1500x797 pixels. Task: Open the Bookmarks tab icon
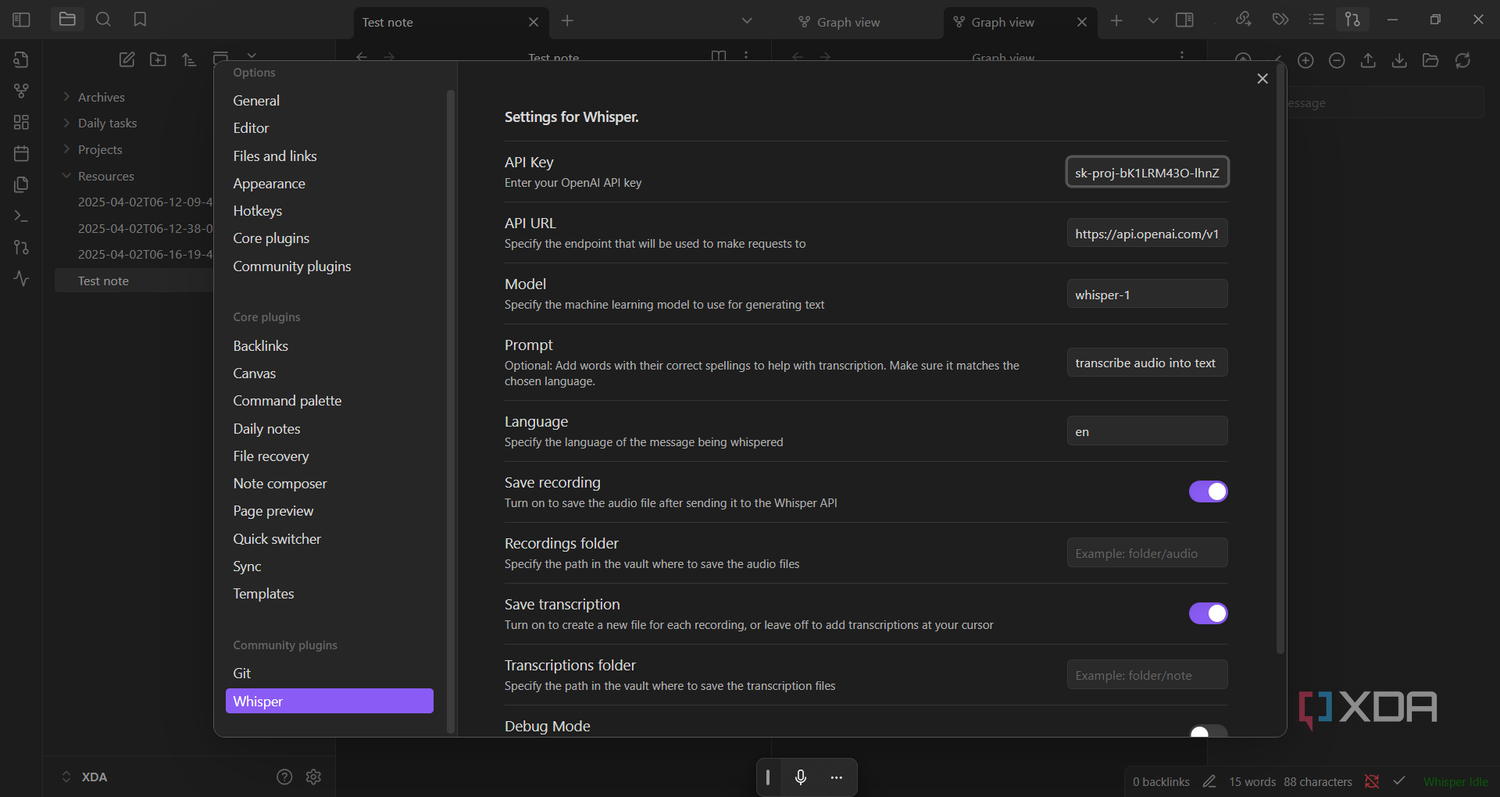(x=140, y=19)
